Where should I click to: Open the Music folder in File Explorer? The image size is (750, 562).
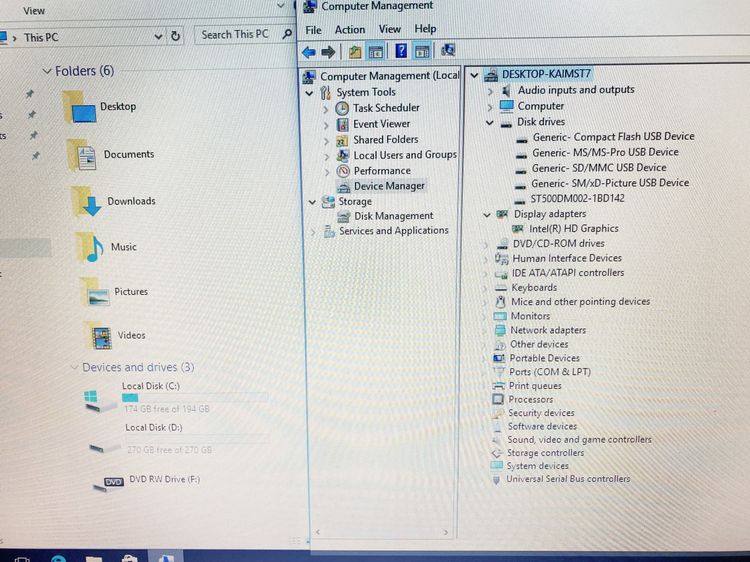107,247
